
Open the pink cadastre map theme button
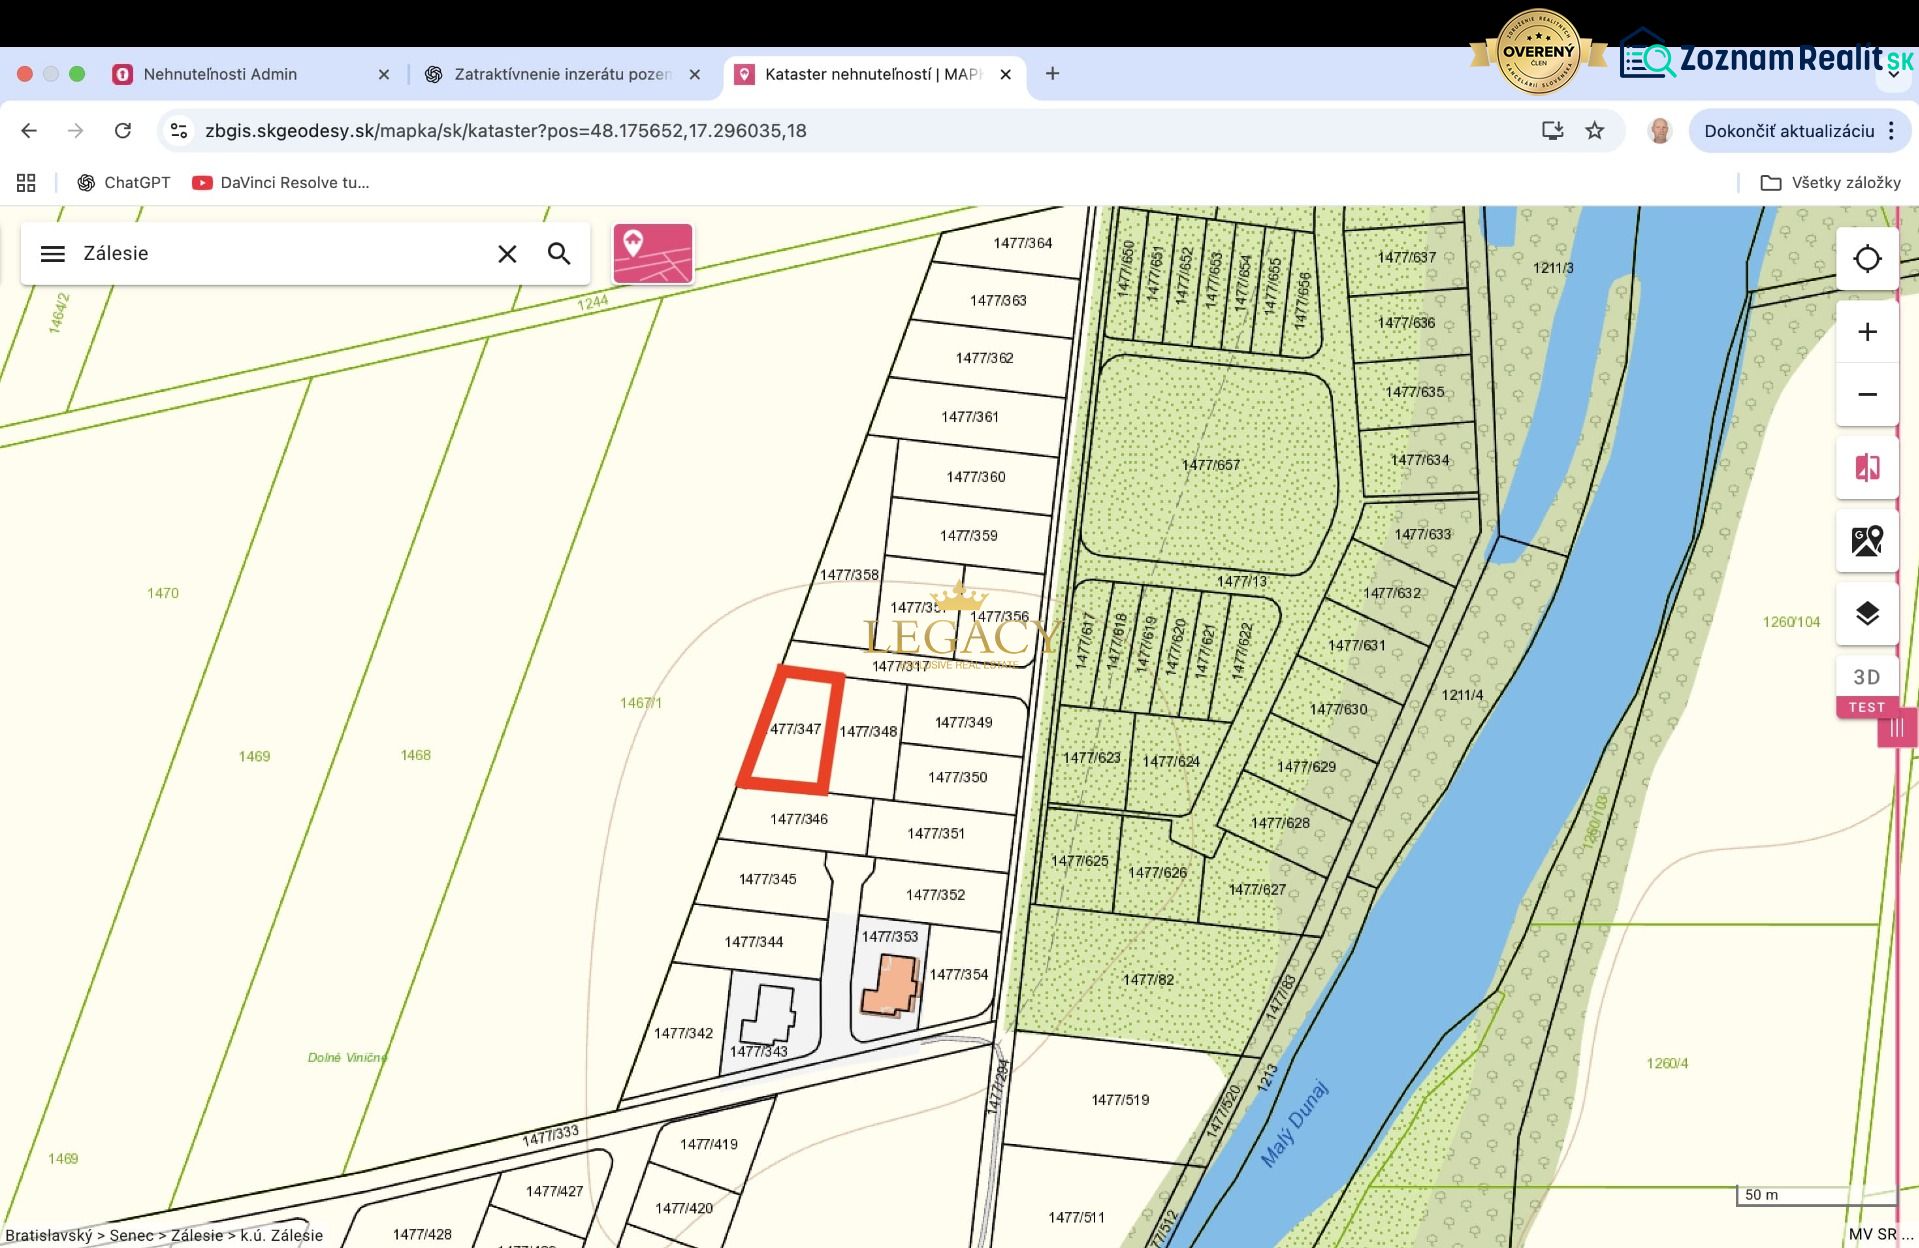653,253
